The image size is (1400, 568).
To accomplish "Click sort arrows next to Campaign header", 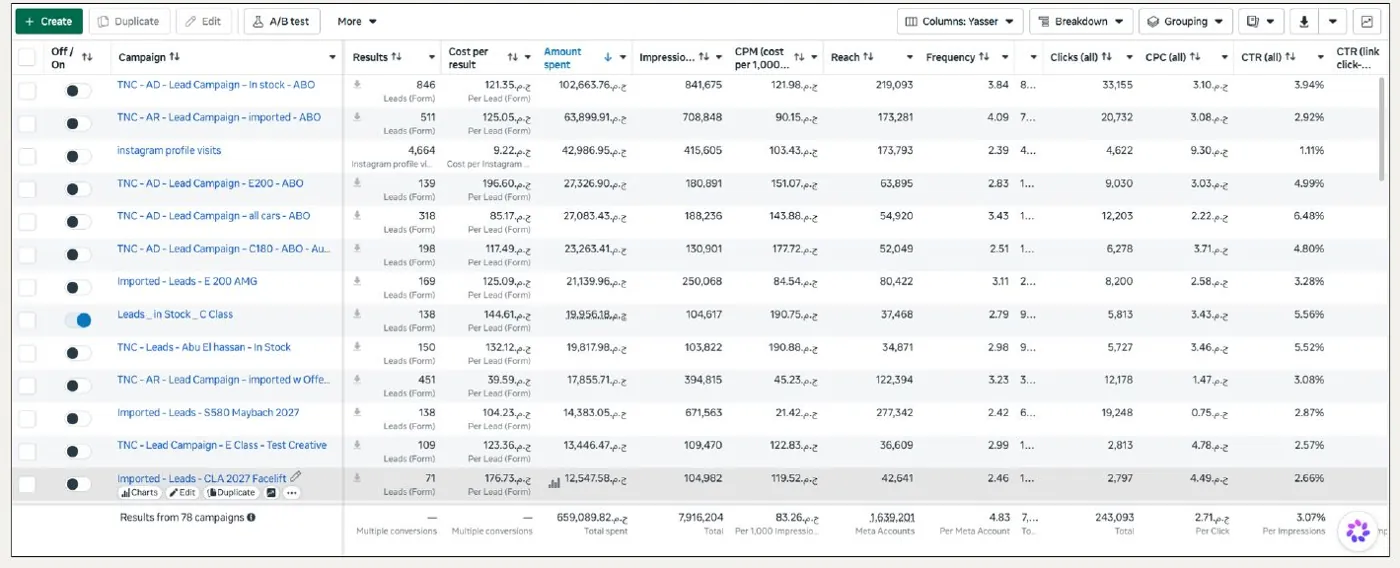I will 175,57.
